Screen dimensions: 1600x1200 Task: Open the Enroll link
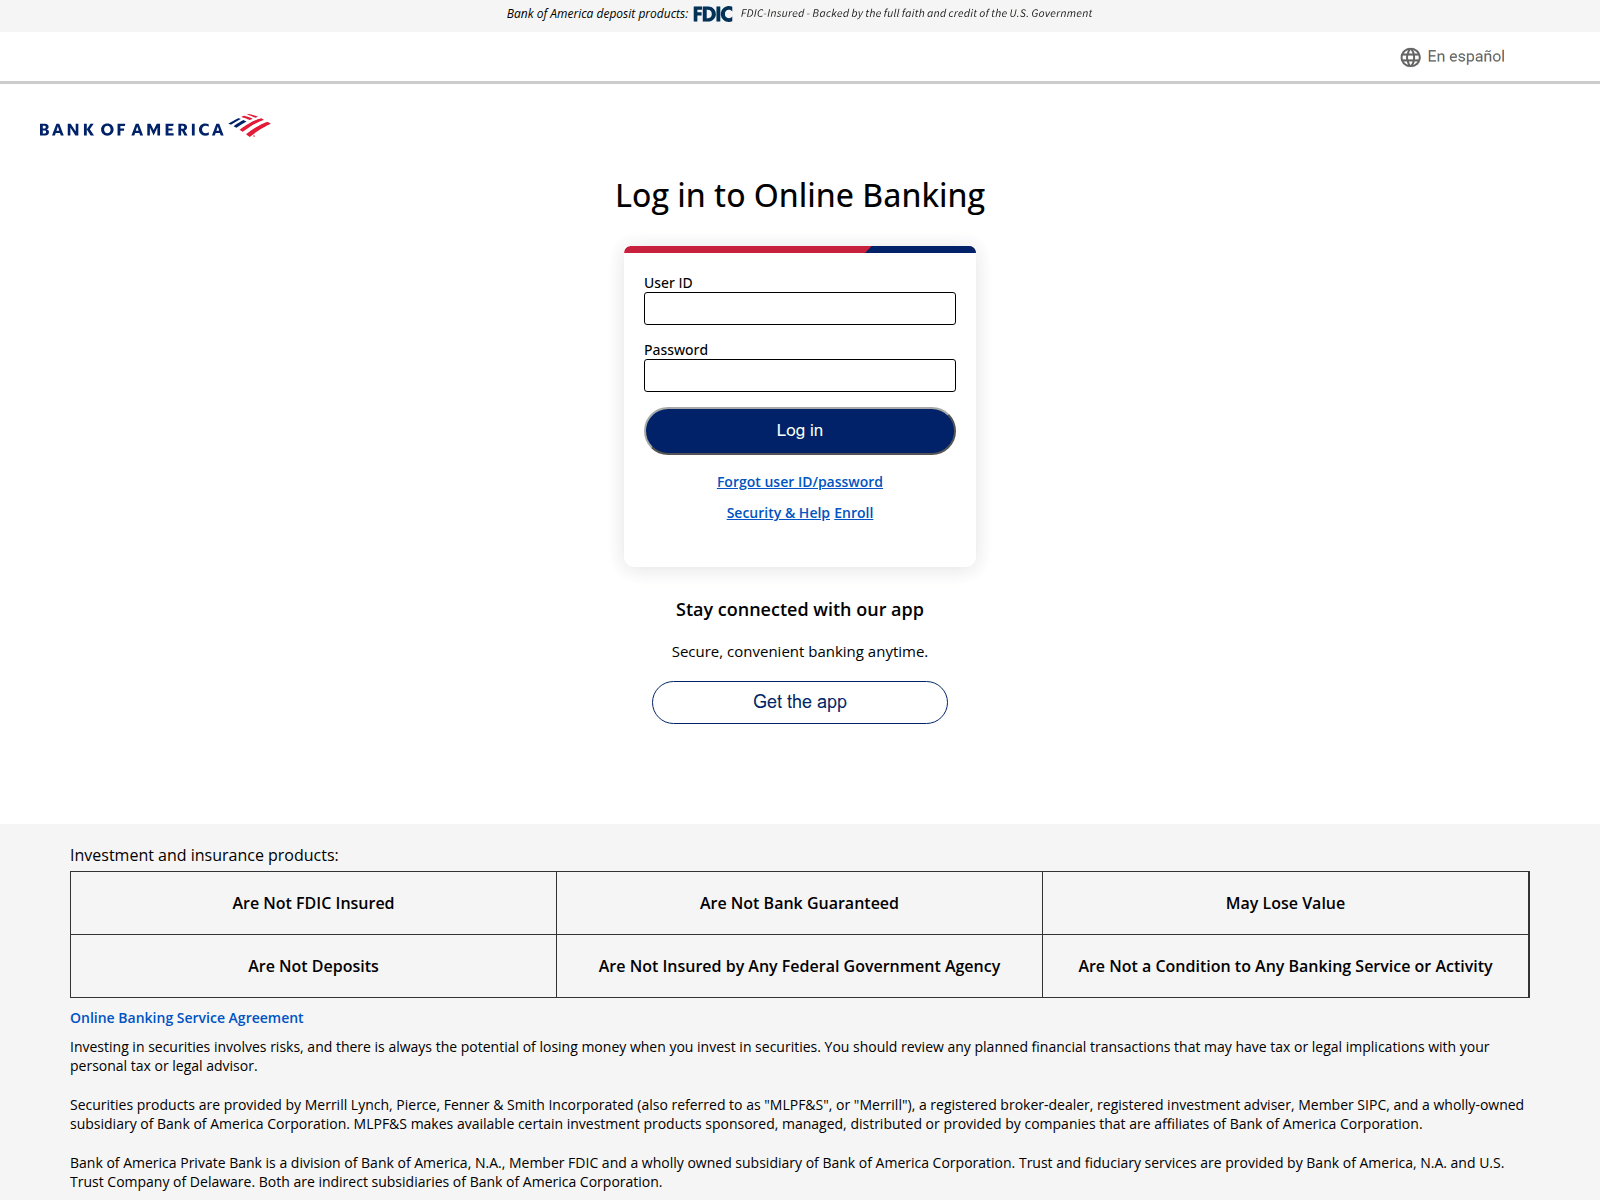854,513
